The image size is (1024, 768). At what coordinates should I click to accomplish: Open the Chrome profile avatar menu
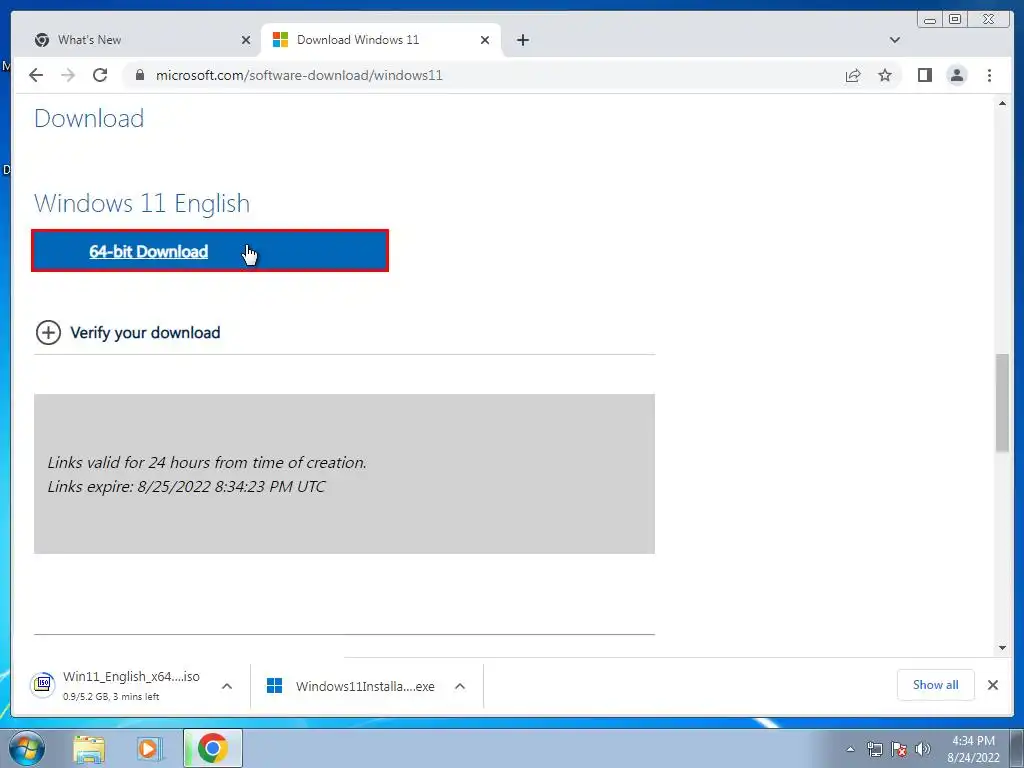coord(957,75)
